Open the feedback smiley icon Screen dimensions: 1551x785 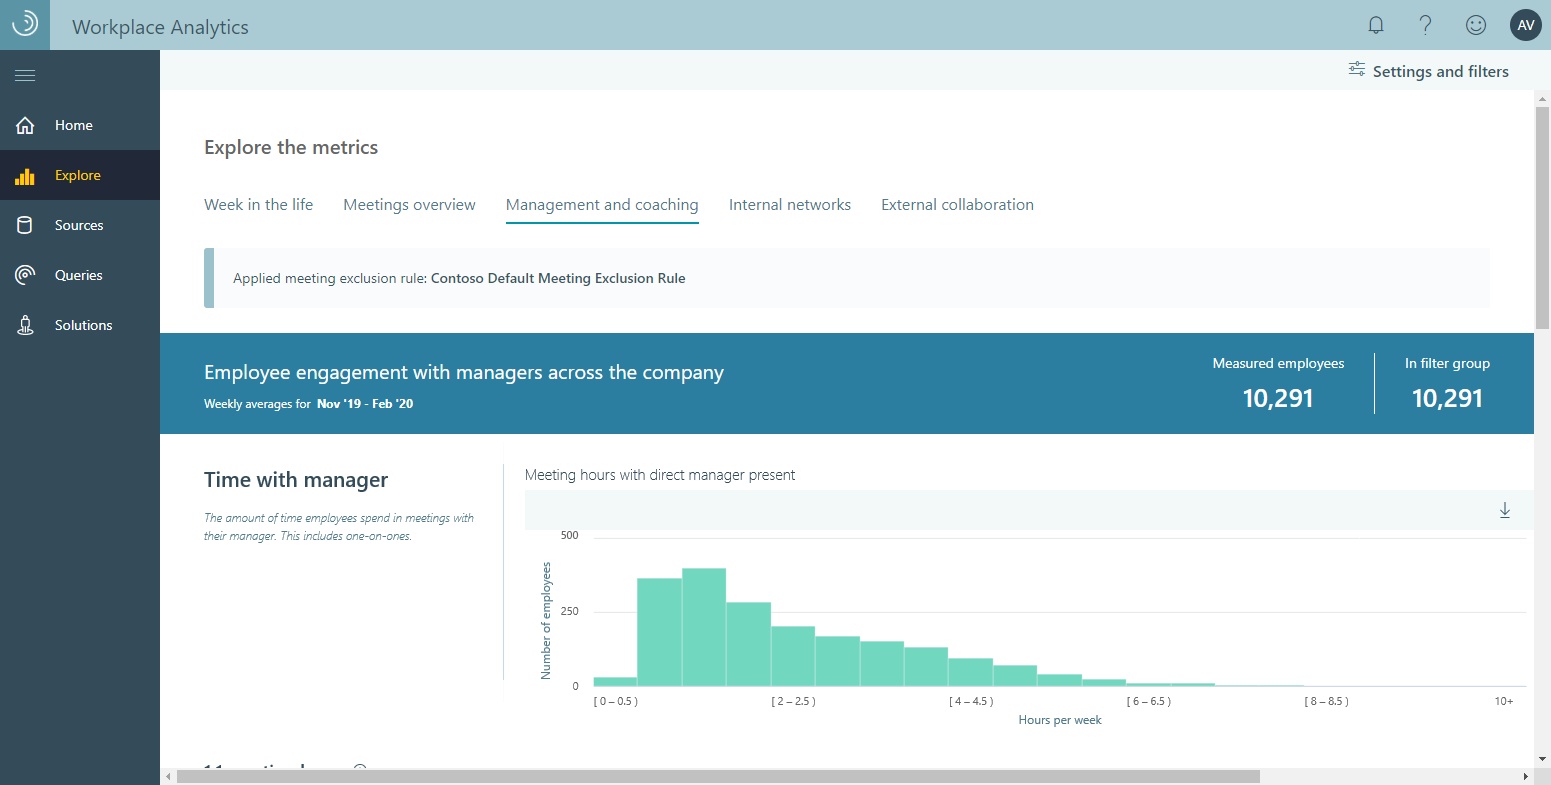1476,26
